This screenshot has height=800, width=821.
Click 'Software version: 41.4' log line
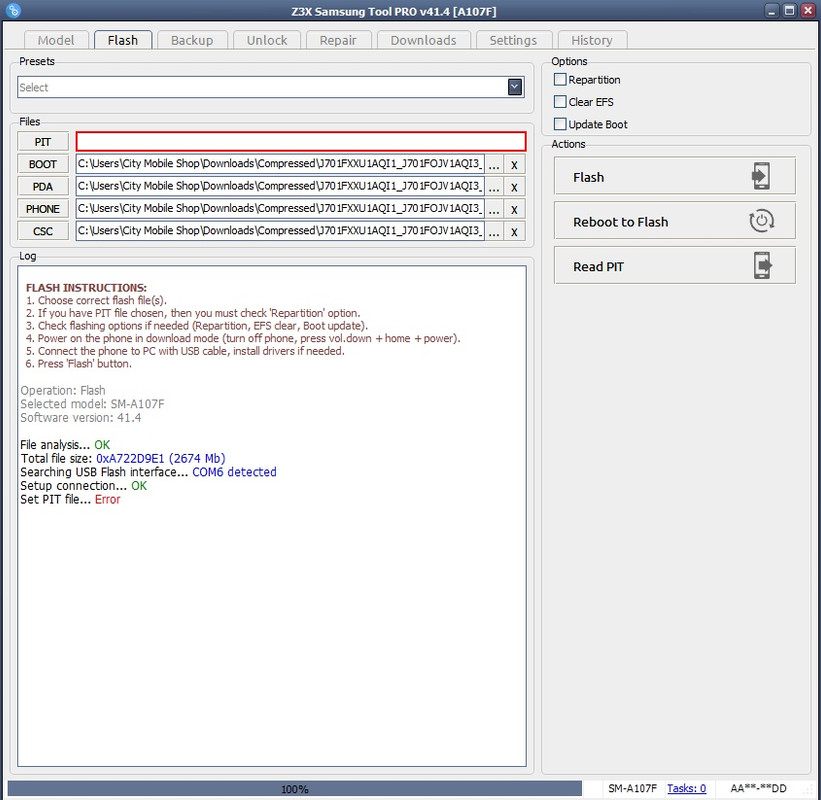click(81, 418)
